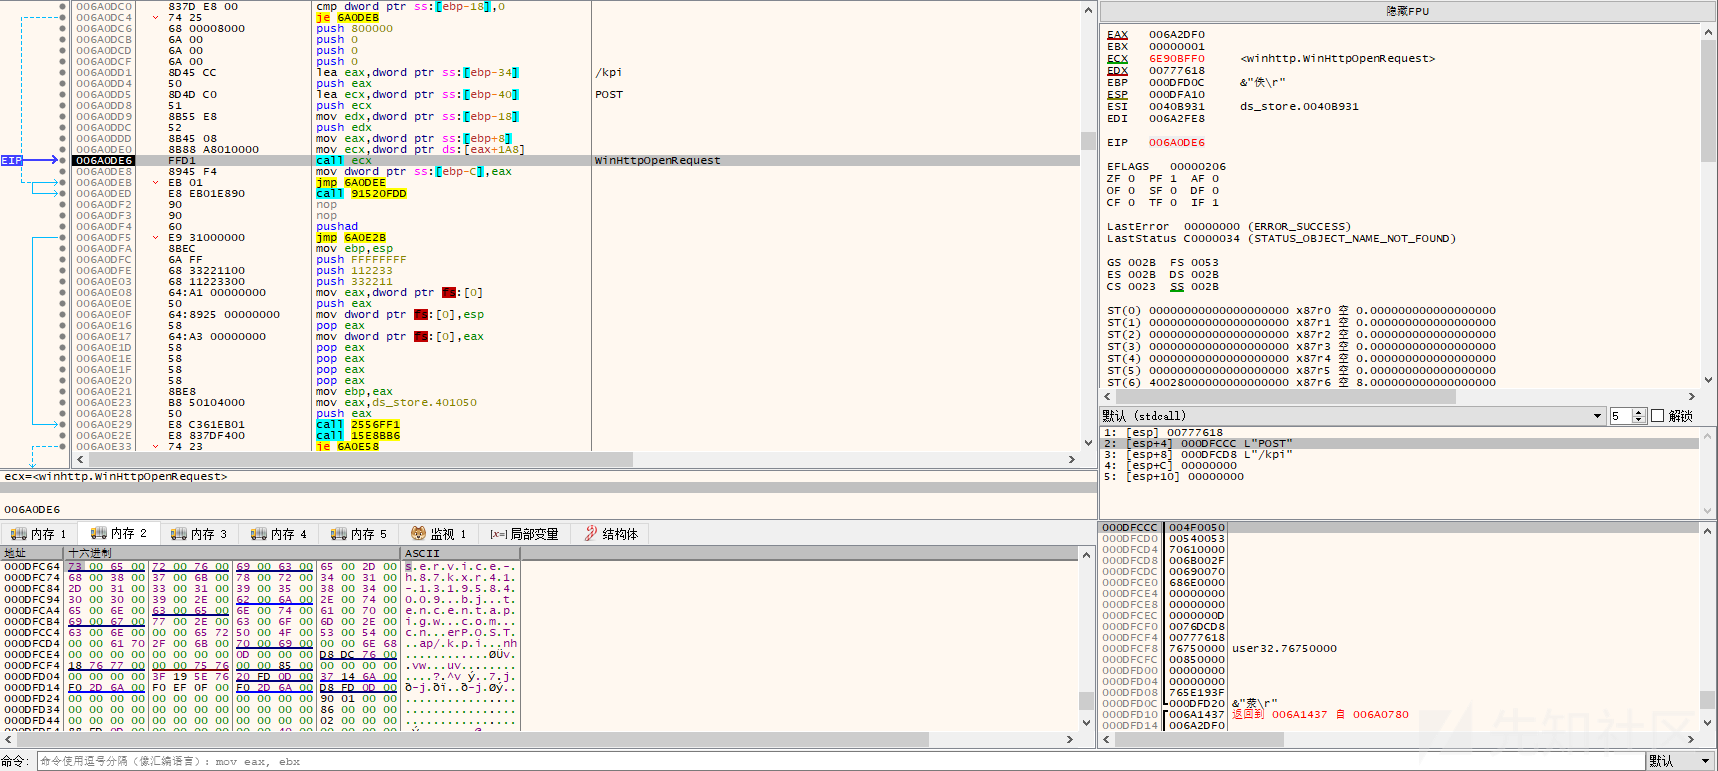Increase the argument count stepper
The width and height of the screenshot is (1718, 771).
[x=1639, y=412]
